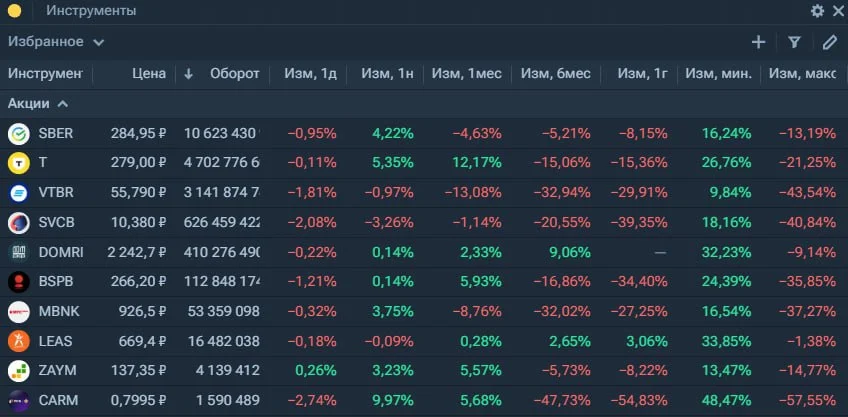Viewport: 848px width, 417px height.
Task: Sort by the Изм, мин. column
Action: pyautogui.click(x=718, y=74)
